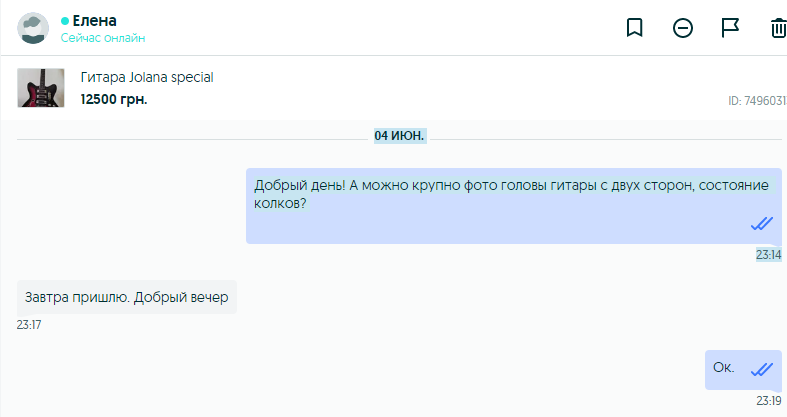The image size is (787, 417).
Task: Report the conversation using the flag icon
Action: point(730,28)
